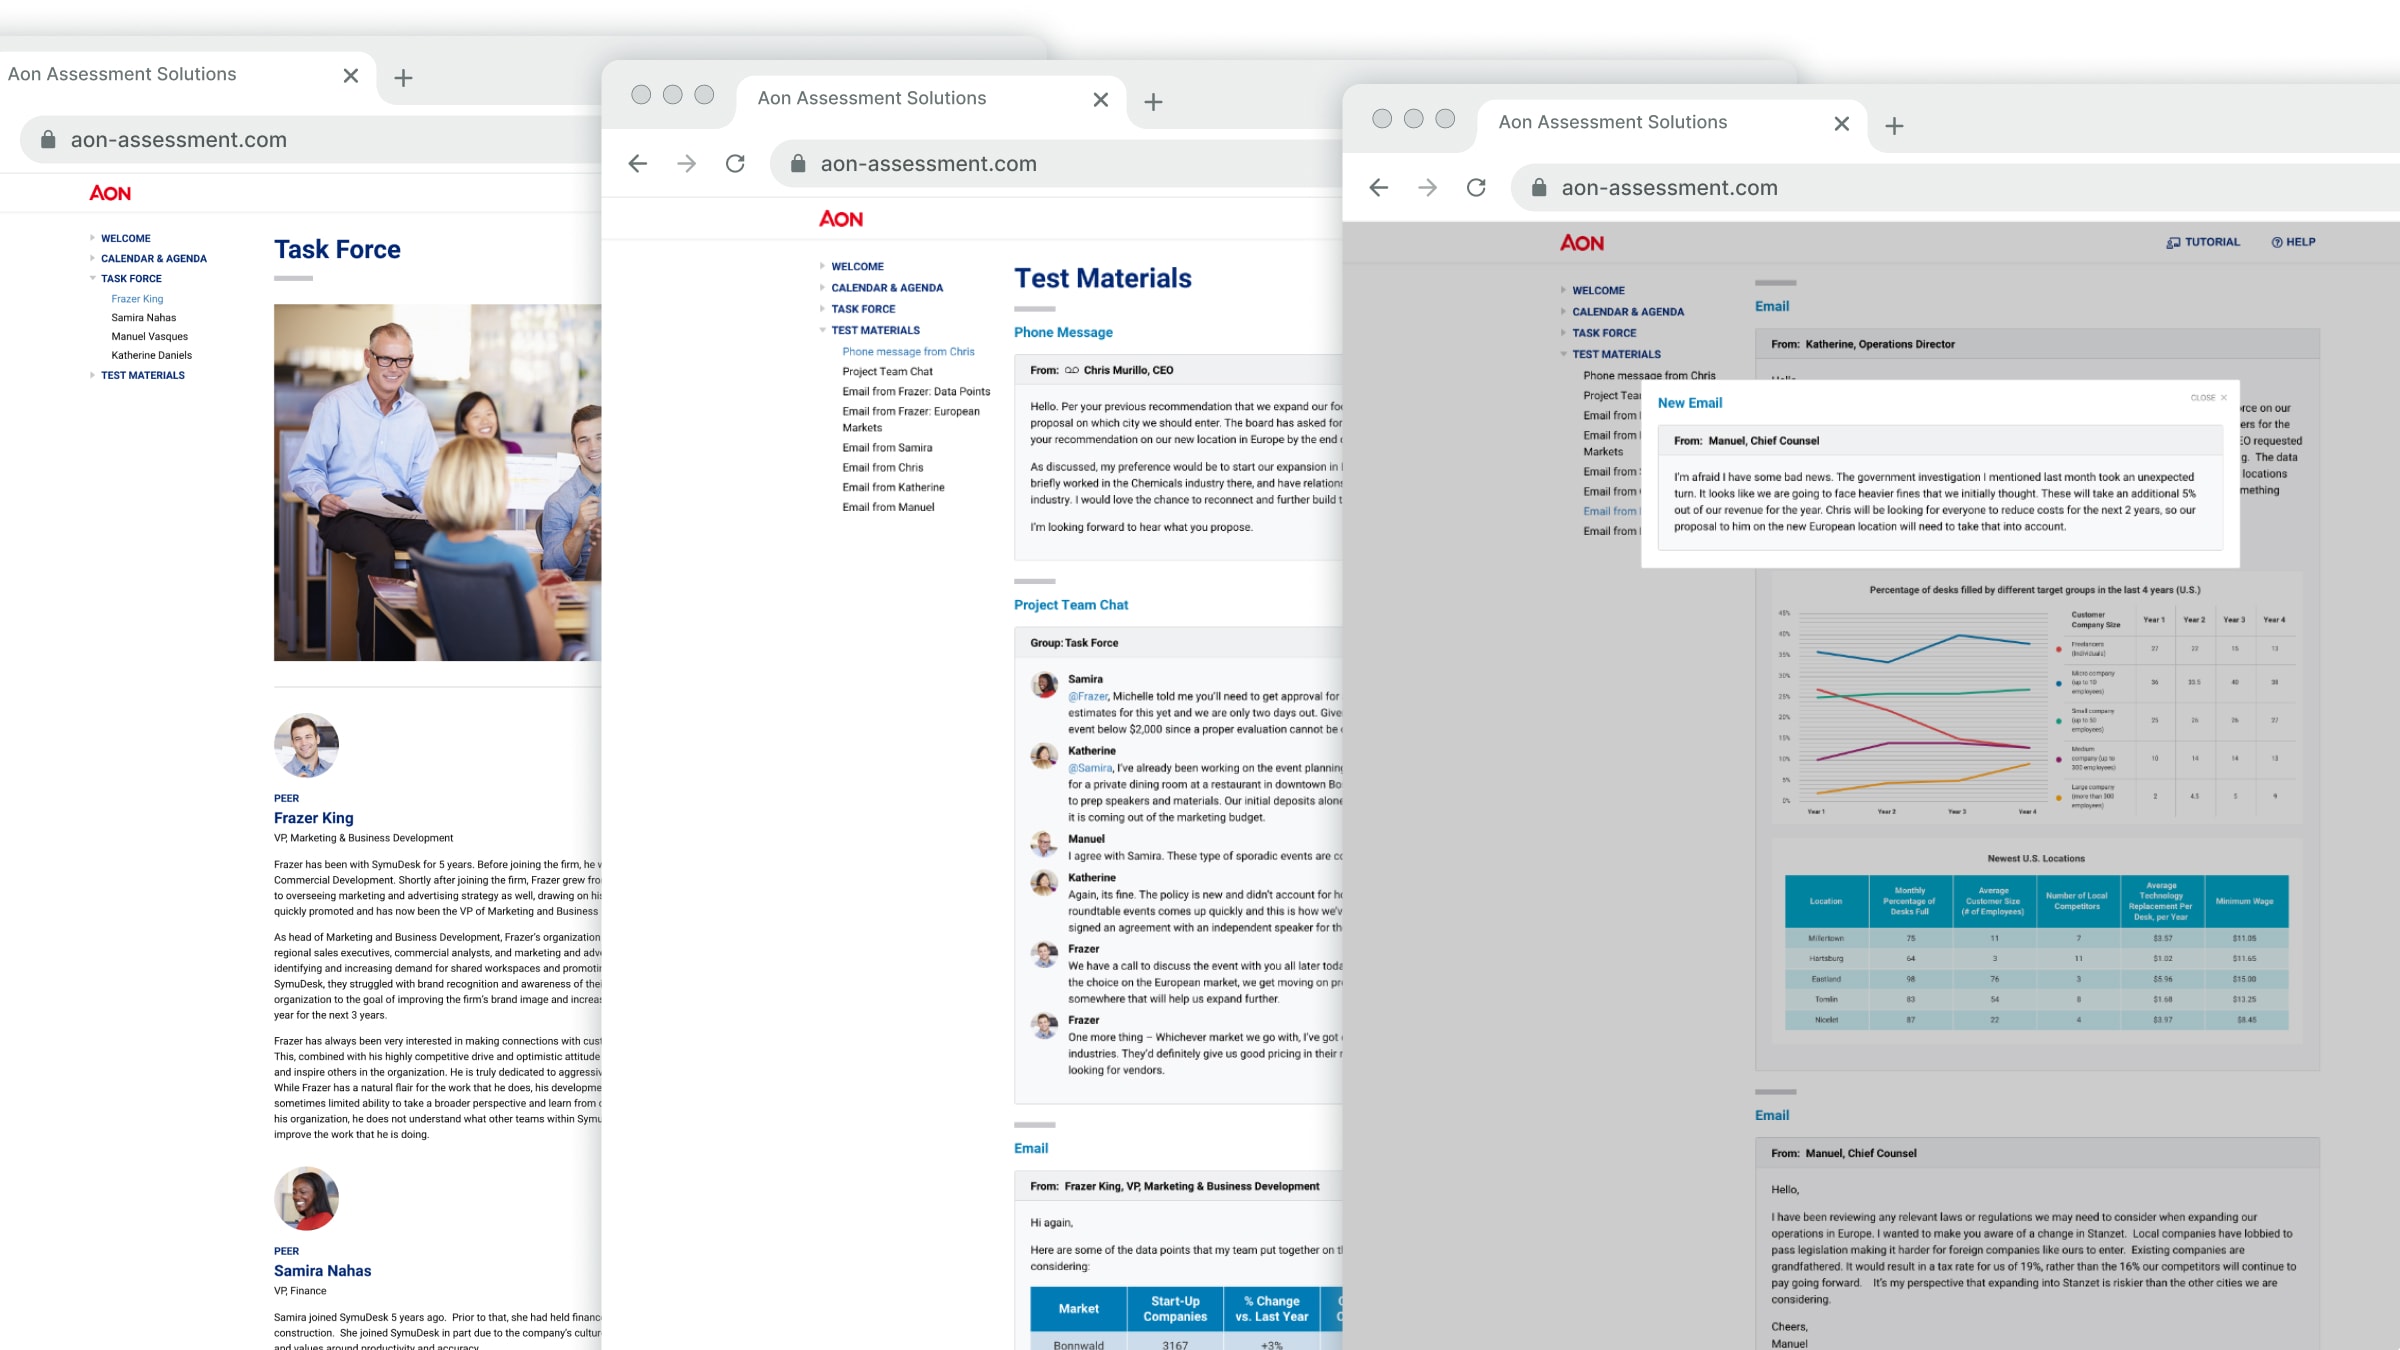Open Email from Samira in middle sidebar
The height and width of the screenshot is (1350, 2400).
click(x=887, y=447)
